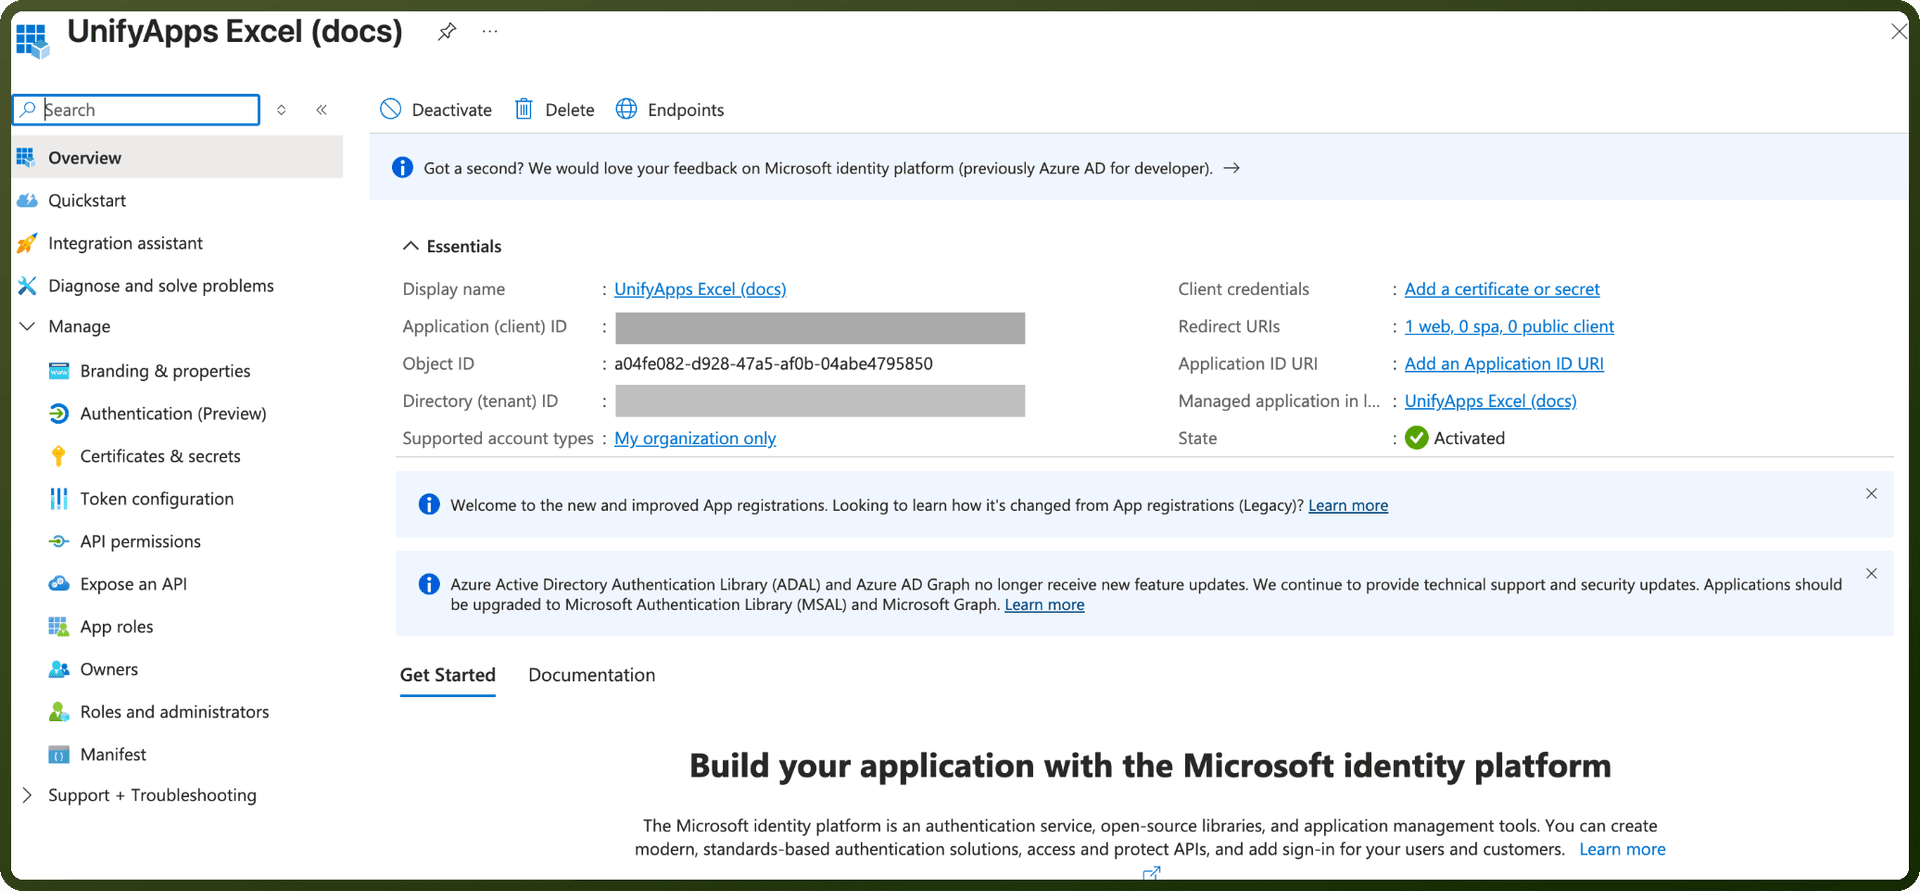The width and height of the screenshot is (1920, 891).
Task: Click My organization only link
Action: click(x=695, y=439)
